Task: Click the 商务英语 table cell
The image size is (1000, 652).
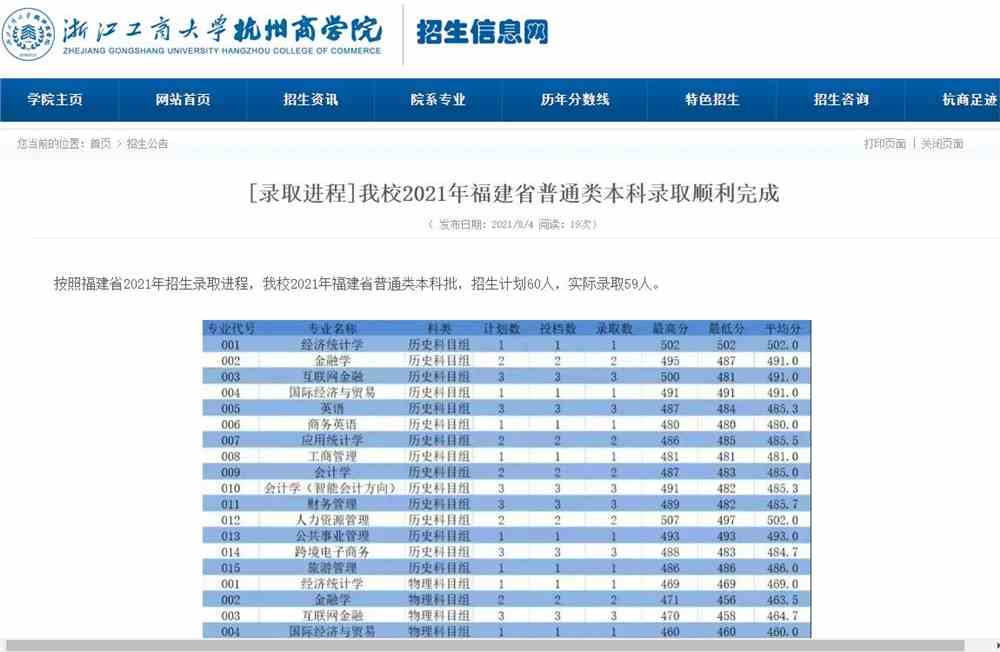Action: (332, 424)
